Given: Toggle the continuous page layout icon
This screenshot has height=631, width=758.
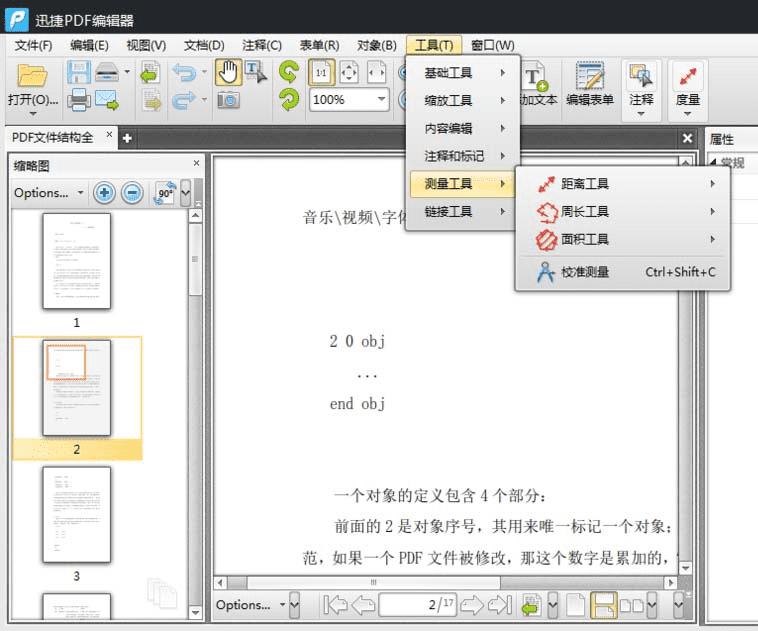Looking at the screenshot, I should point(603,605).
